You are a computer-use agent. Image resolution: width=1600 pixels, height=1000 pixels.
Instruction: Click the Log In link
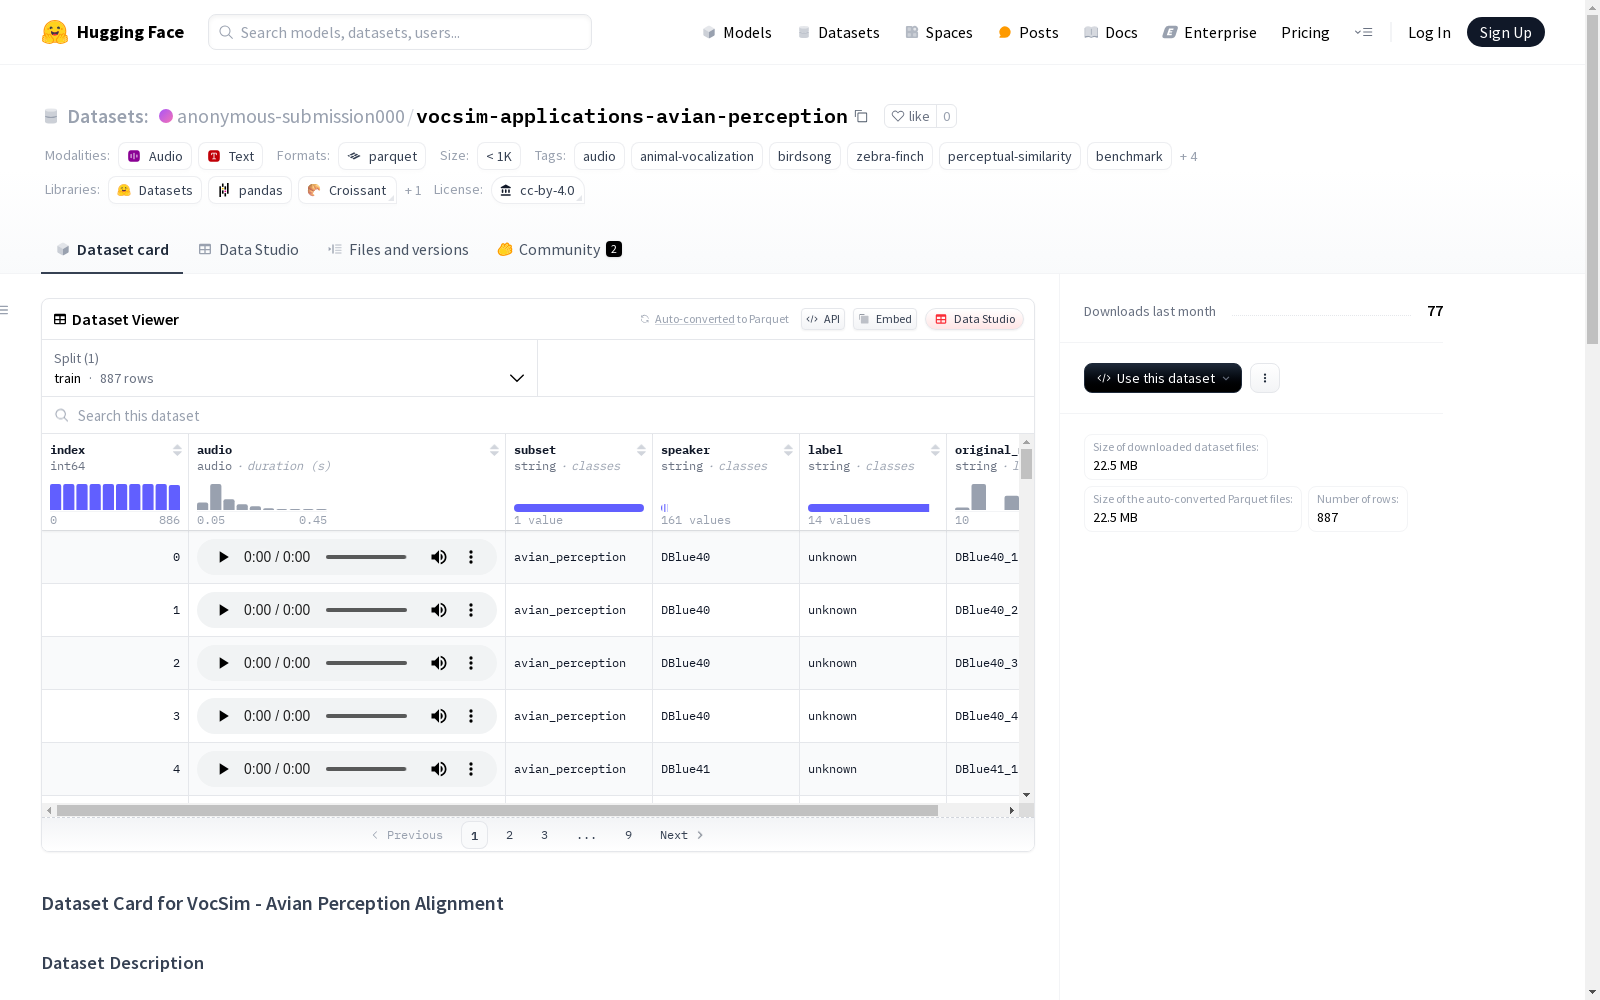tap(1429, 32)
